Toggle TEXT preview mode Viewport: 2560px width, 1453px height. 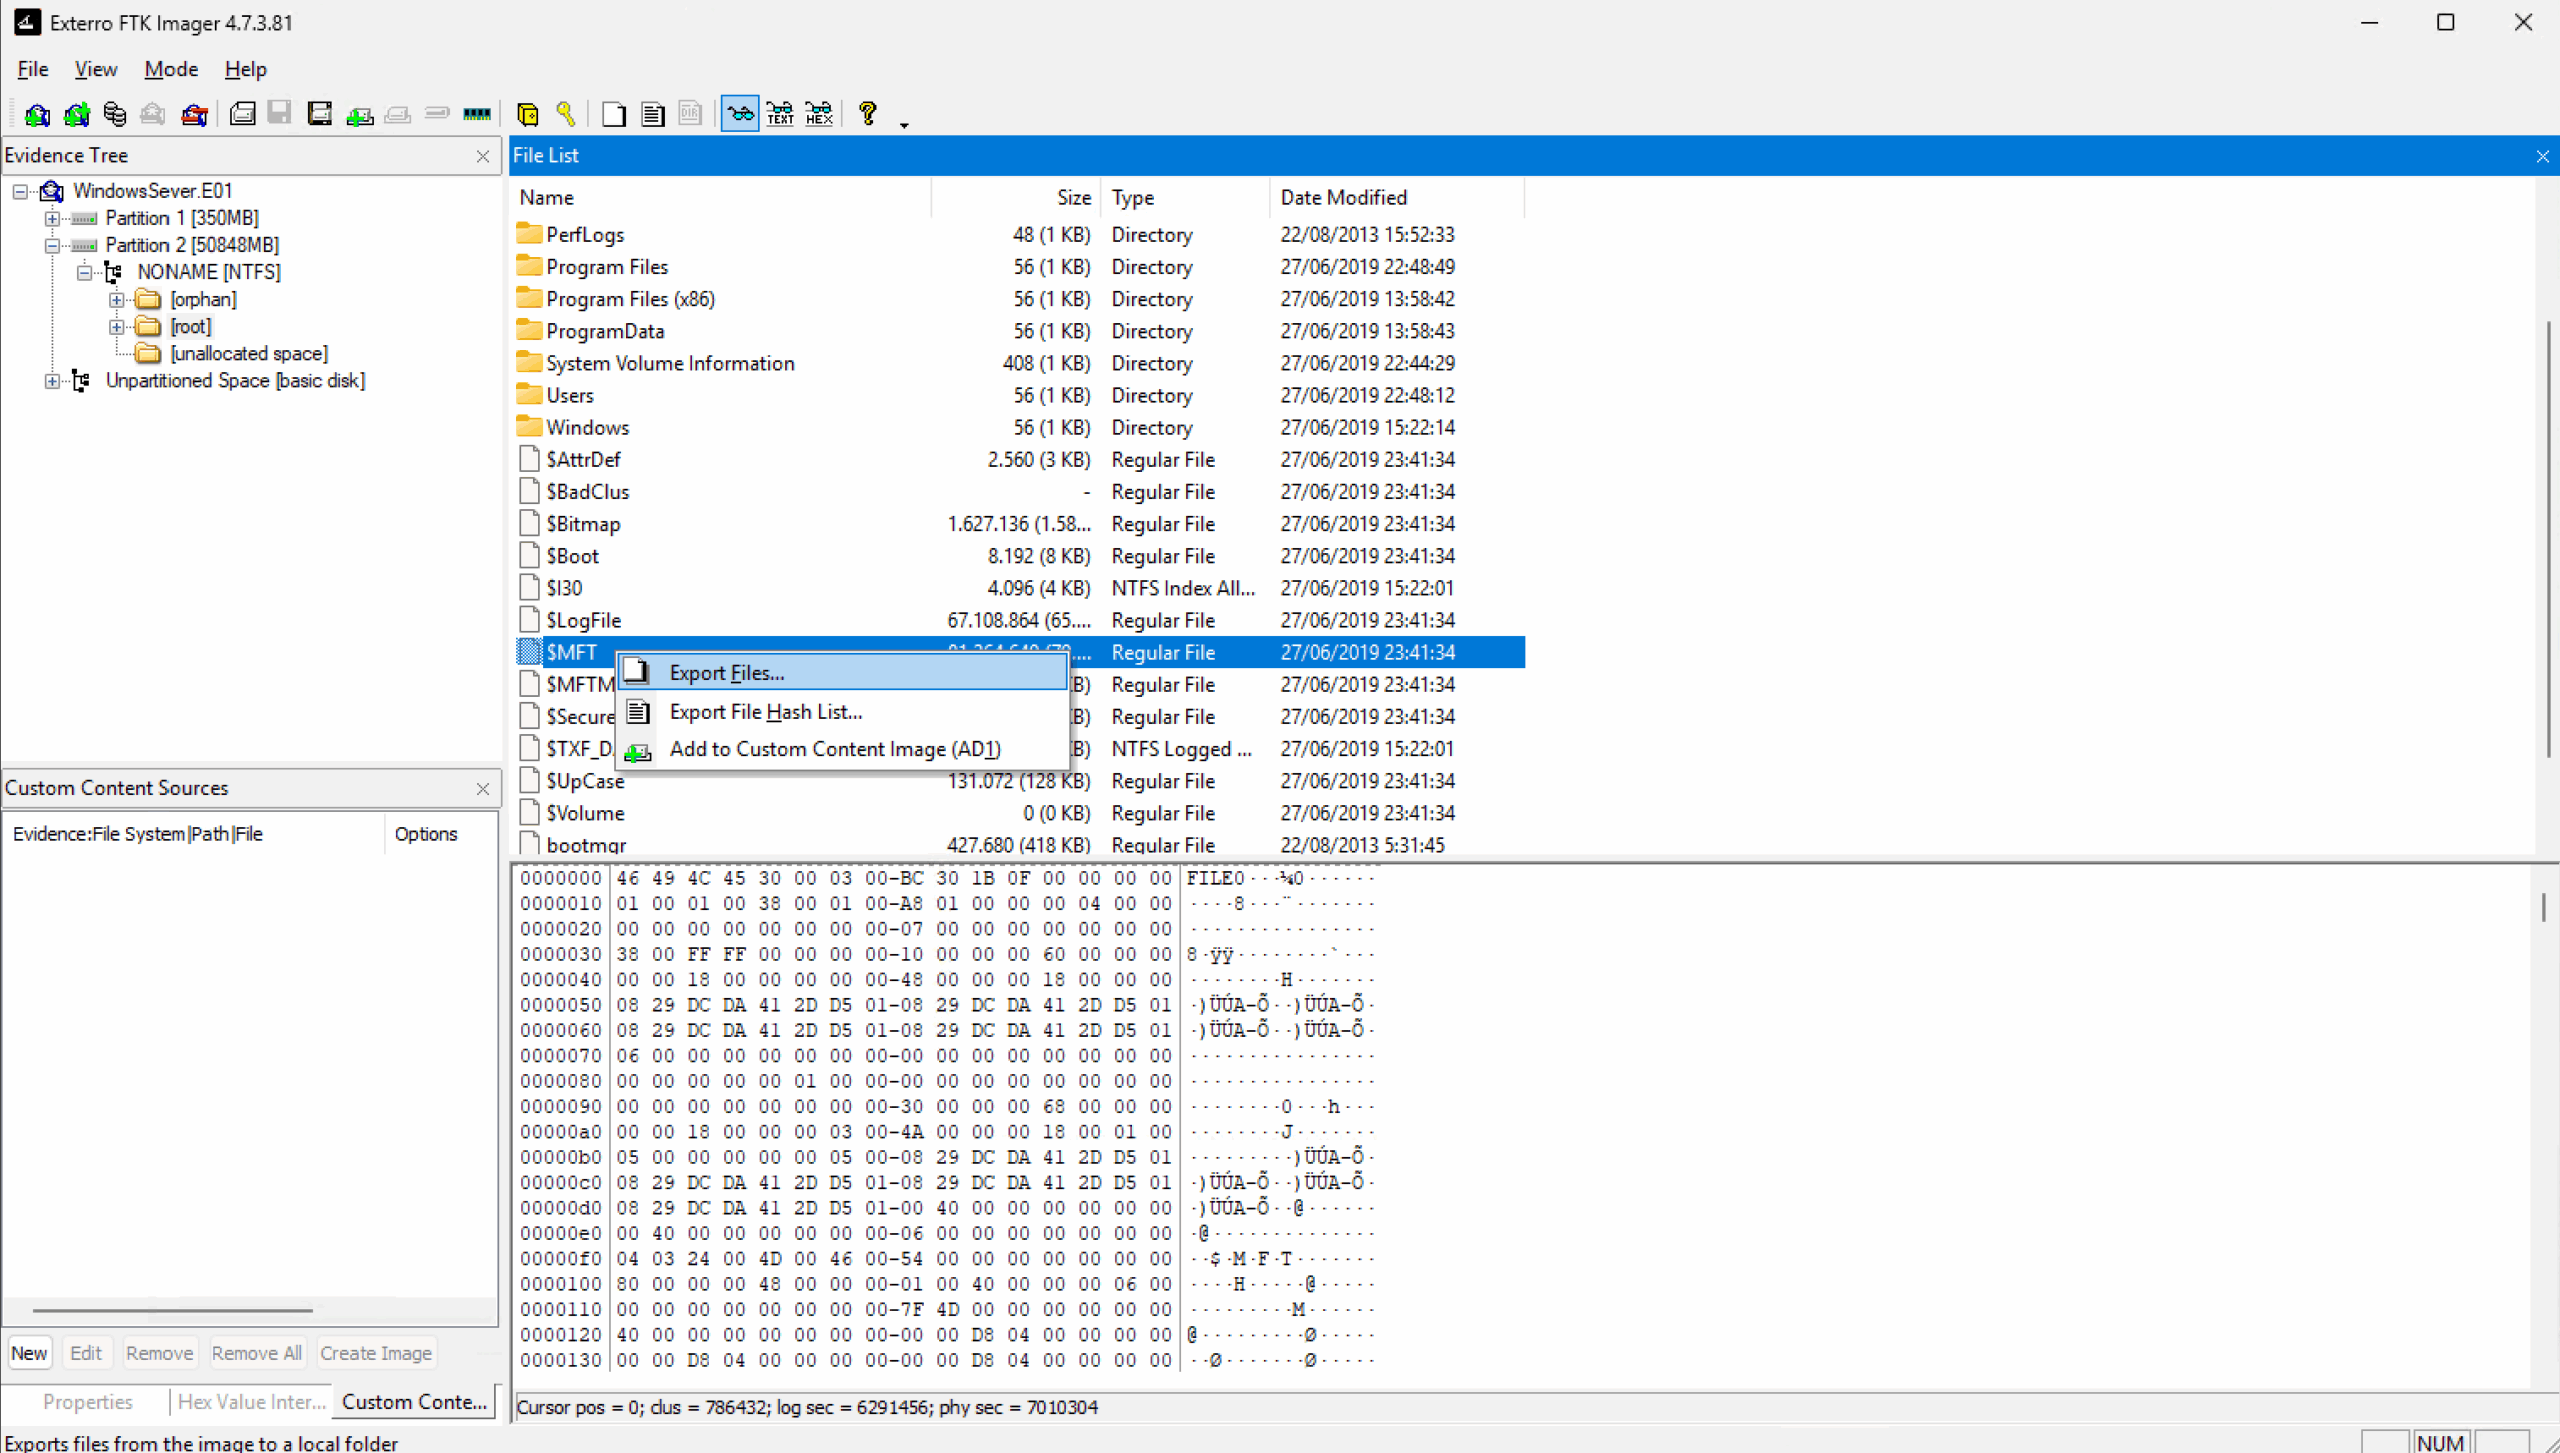click(780, 114)
